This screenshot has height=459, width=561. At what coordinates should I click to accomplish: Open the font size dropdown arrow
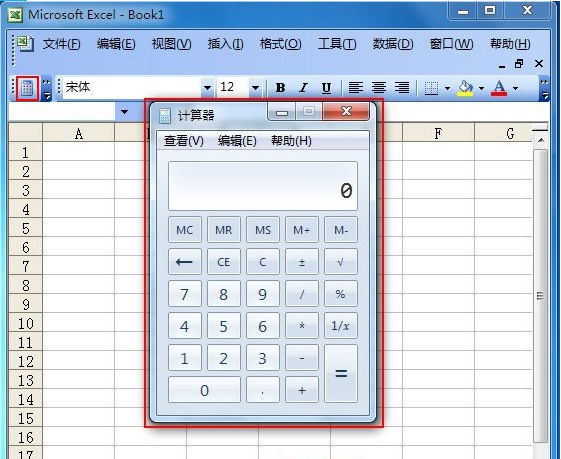point(255,88)
